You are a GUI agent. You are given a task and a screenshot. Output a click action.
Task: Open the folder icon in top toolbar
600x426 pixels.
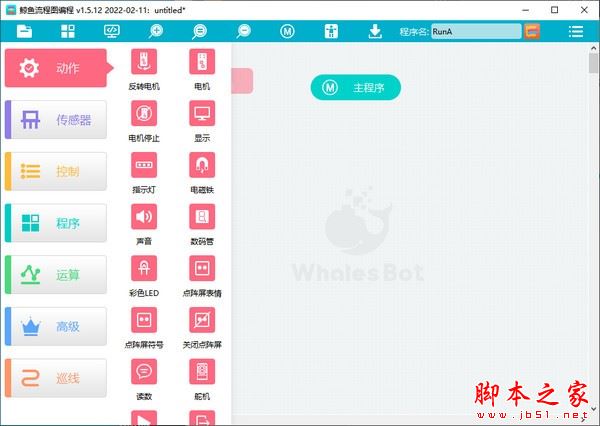pyautogui.click(x=24, y=31)
